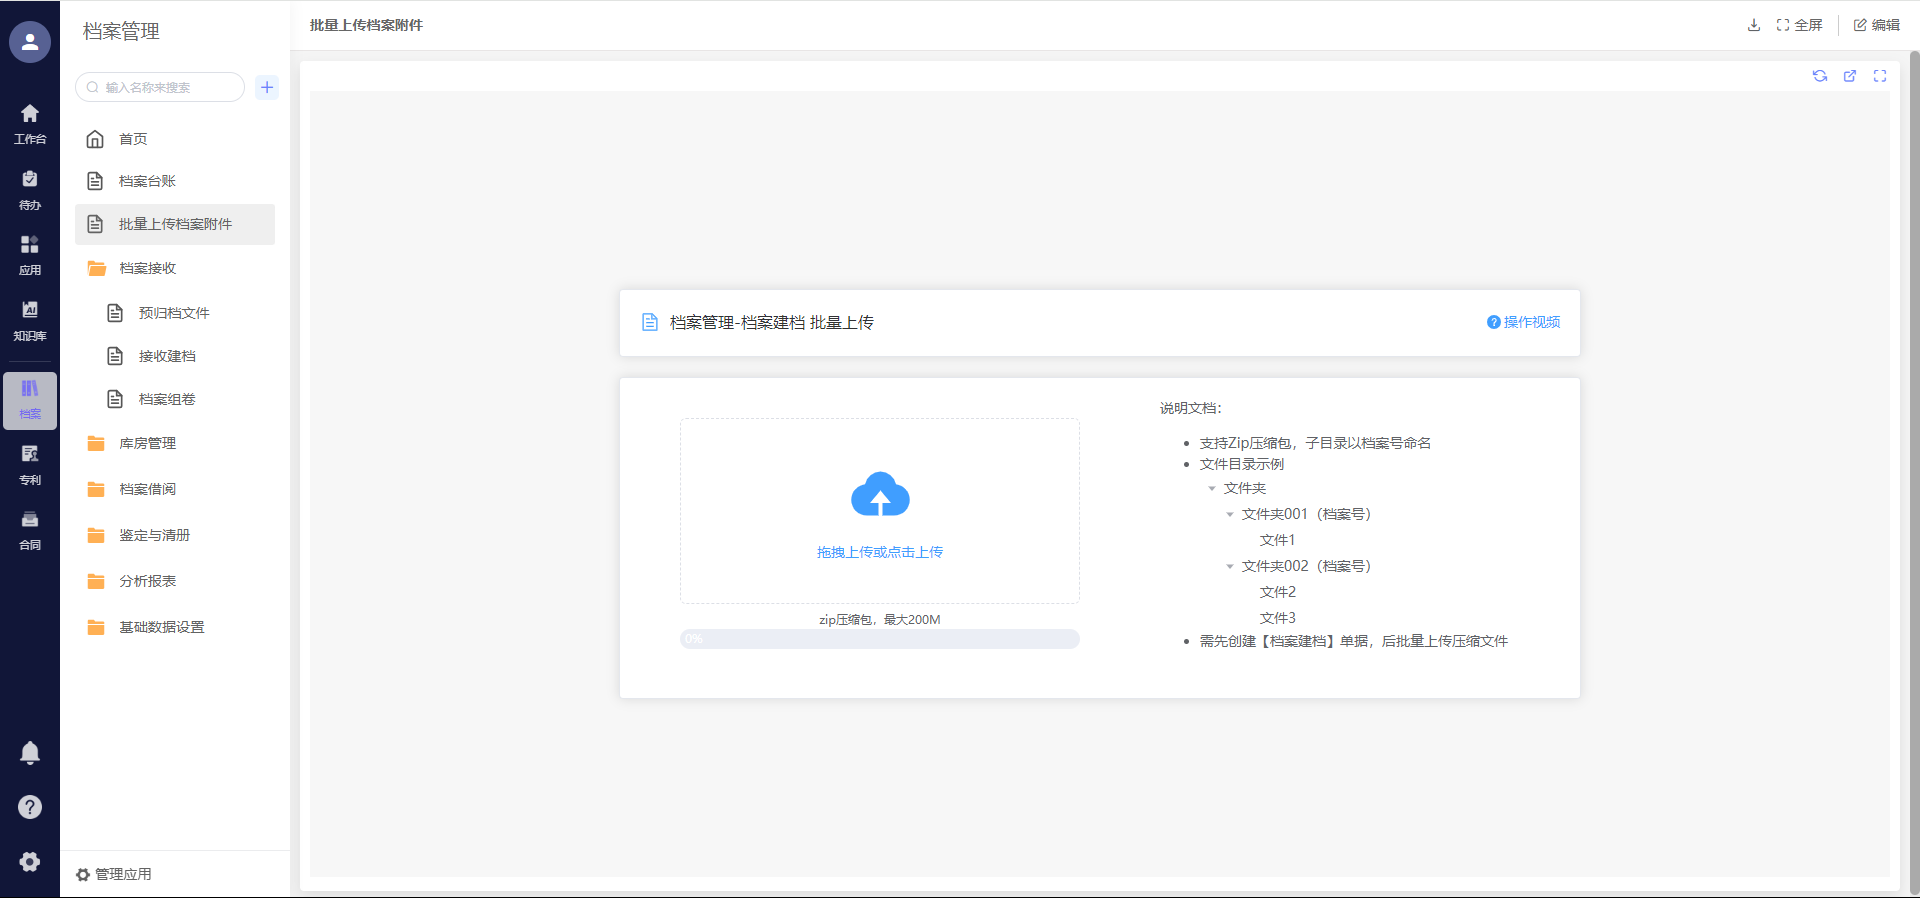The height and width of the screenshot is (898, 1920).
Task: Open page in new window icon
Action: (x=1850, y=76)
